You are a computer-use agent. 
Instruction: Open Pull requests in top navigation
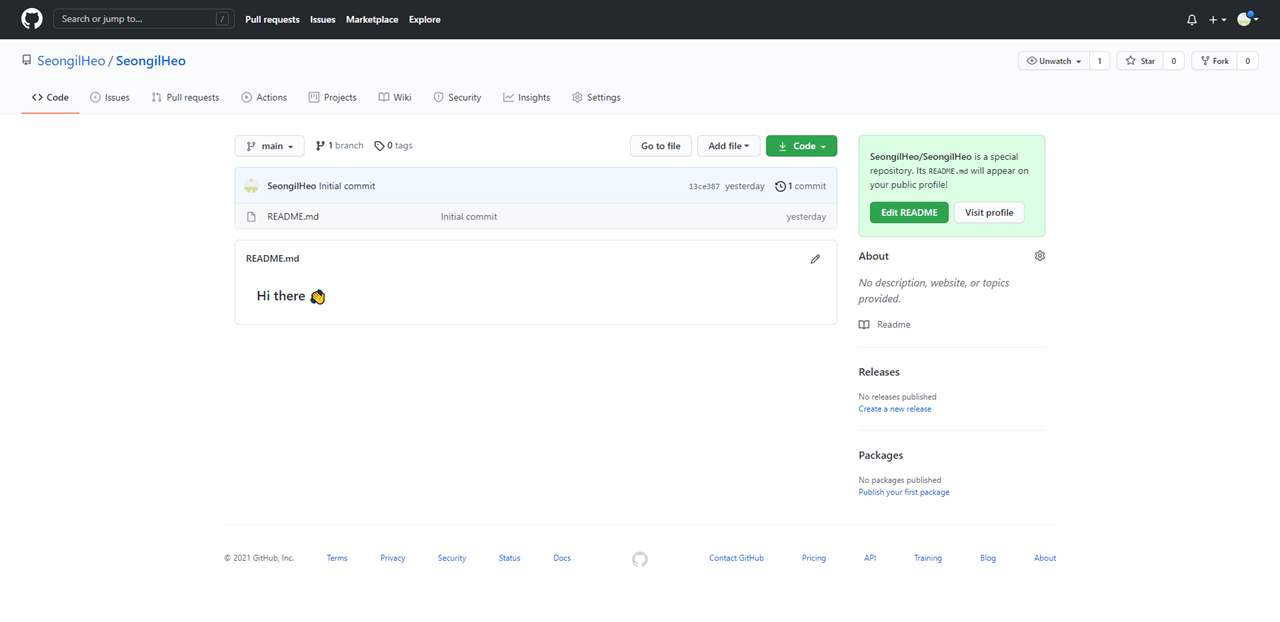[272, 19]
